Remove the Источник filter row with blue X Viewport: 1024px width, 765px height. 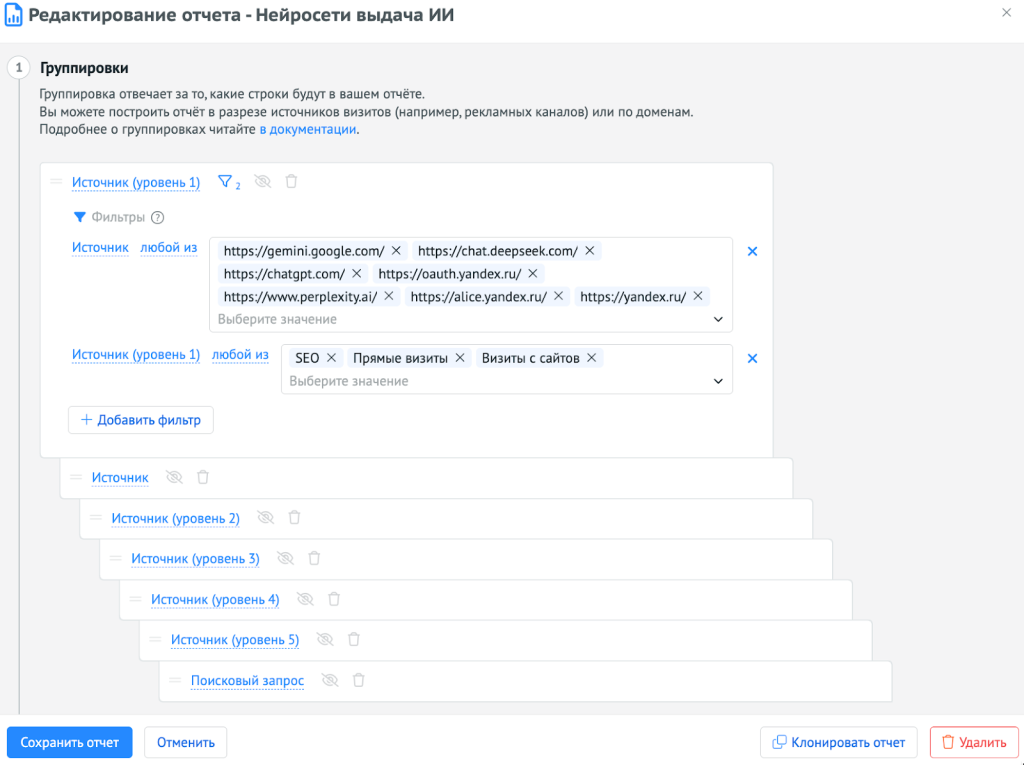pos(753,251)
